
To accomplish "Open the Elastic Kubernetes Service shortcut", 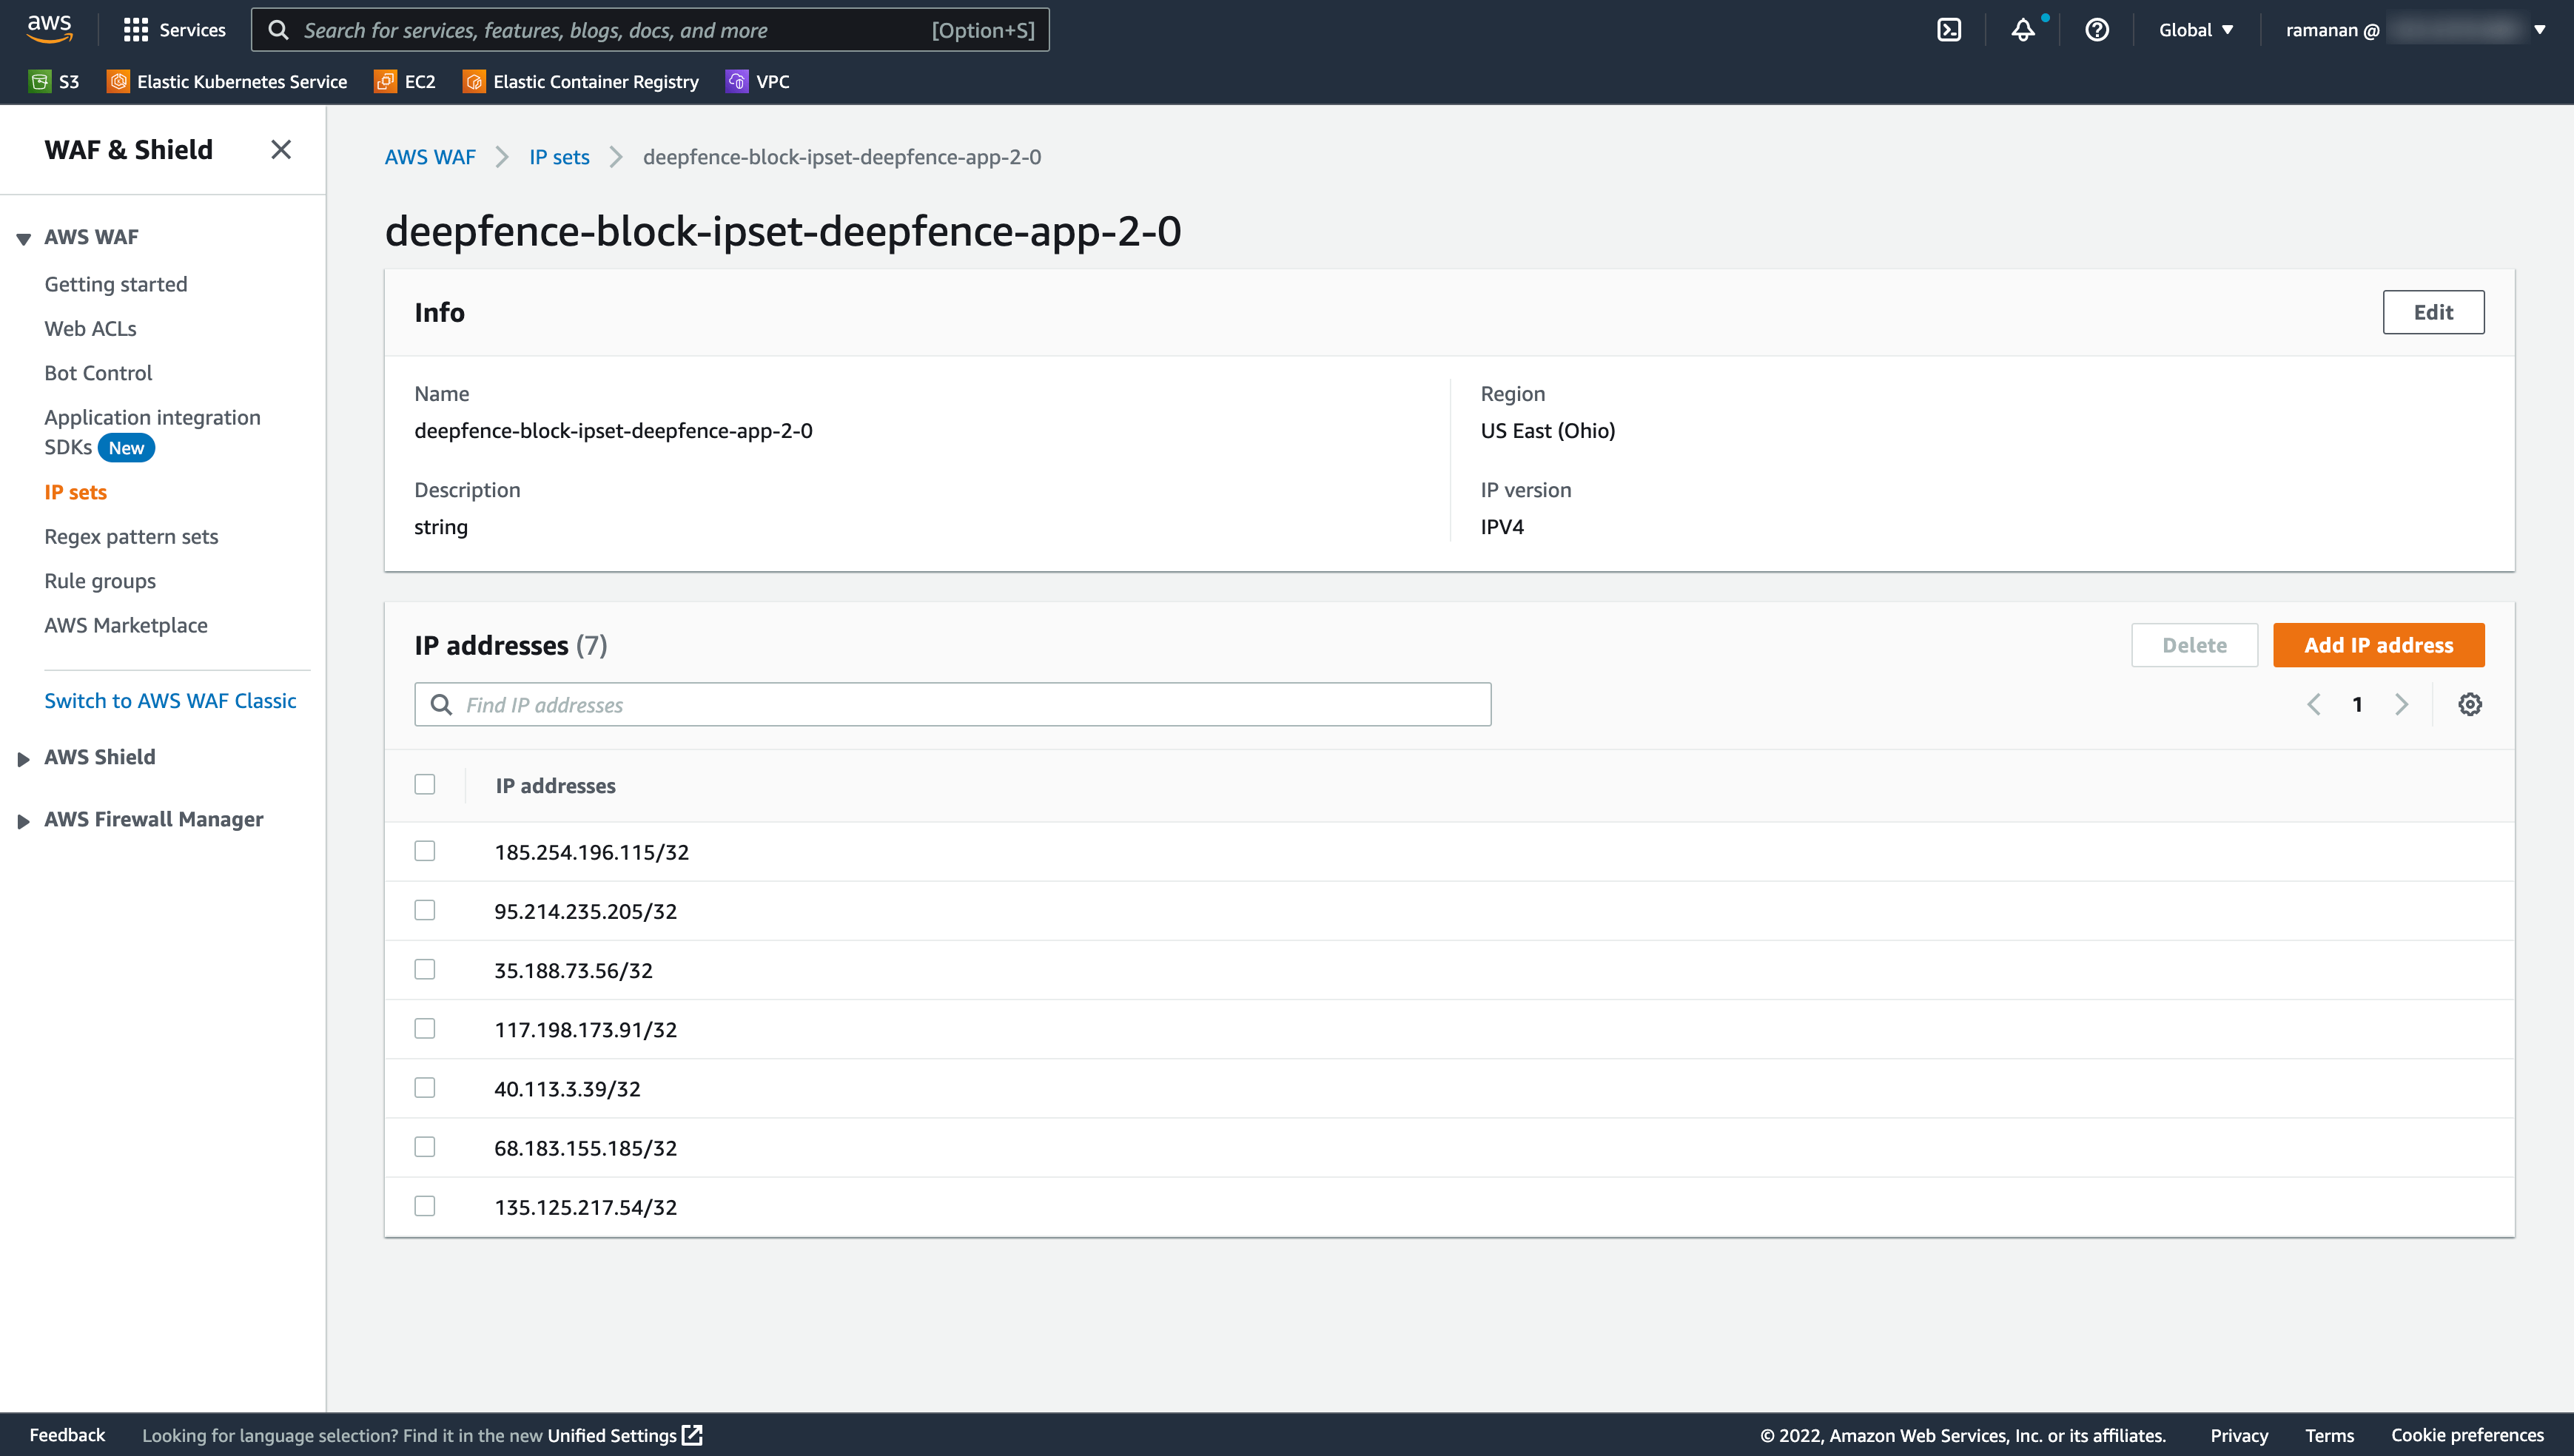I will pos(227,82).
